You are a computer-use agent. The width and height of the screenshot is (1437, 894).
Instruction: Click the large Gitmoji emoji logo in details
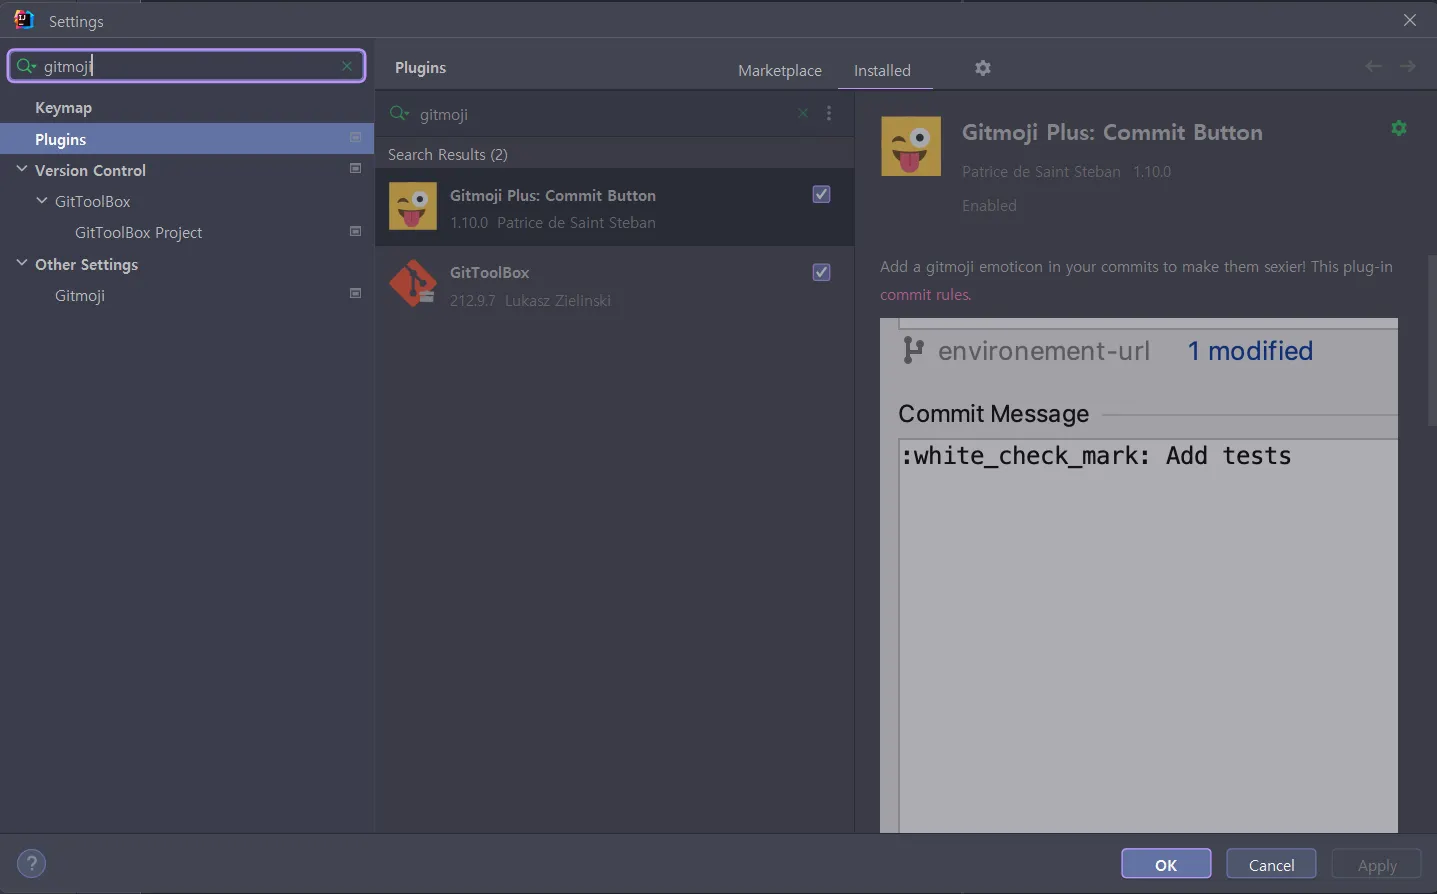(911, 146)
